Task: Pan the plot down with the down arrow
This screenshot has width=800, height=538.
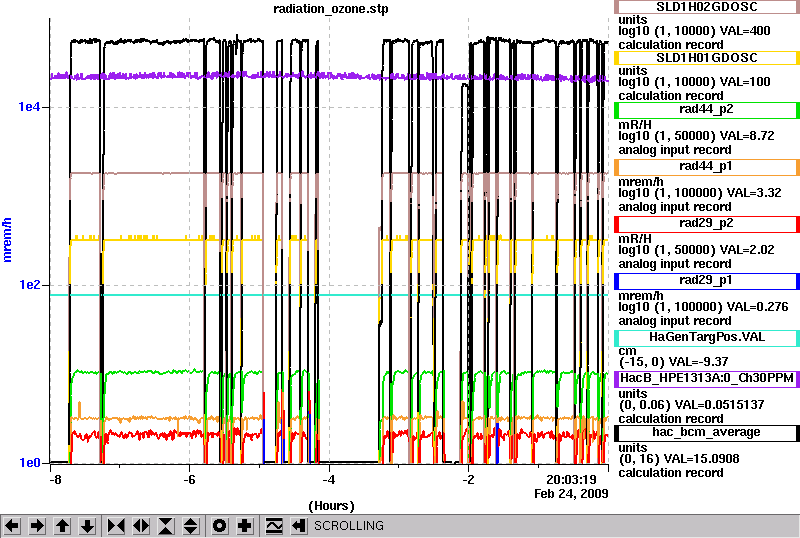Action: [x=88, y=525]
